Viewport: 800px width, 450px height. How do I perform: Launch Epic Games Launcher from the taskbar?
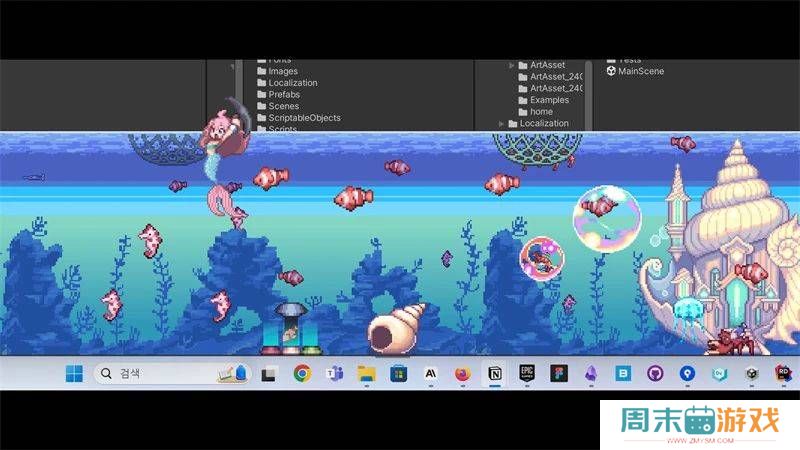[526, 374]
